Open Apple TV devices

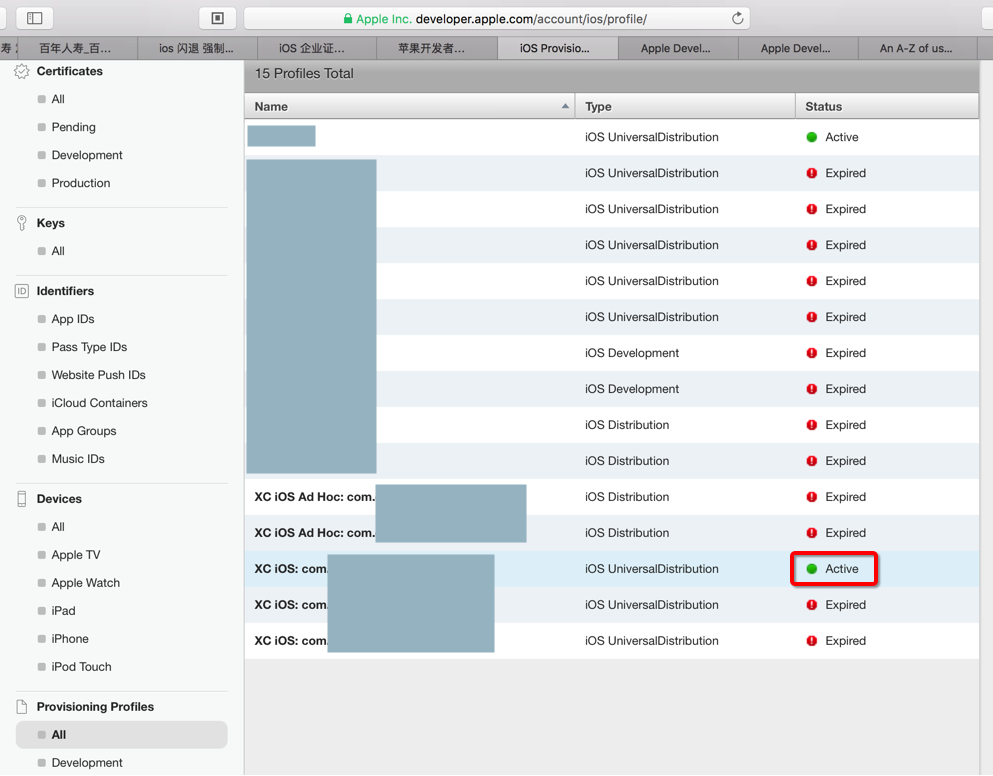(75, 555)
